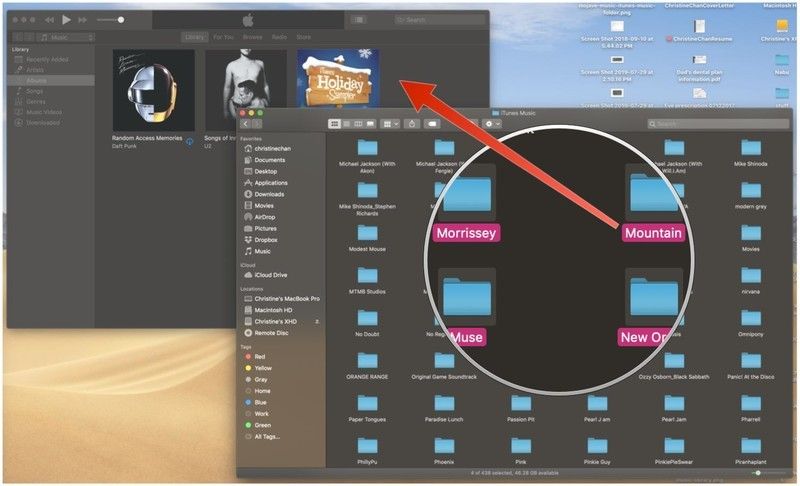Open the Finder group-by dropdown
Screen dimensions: 800x486
[x=391, y=124]
